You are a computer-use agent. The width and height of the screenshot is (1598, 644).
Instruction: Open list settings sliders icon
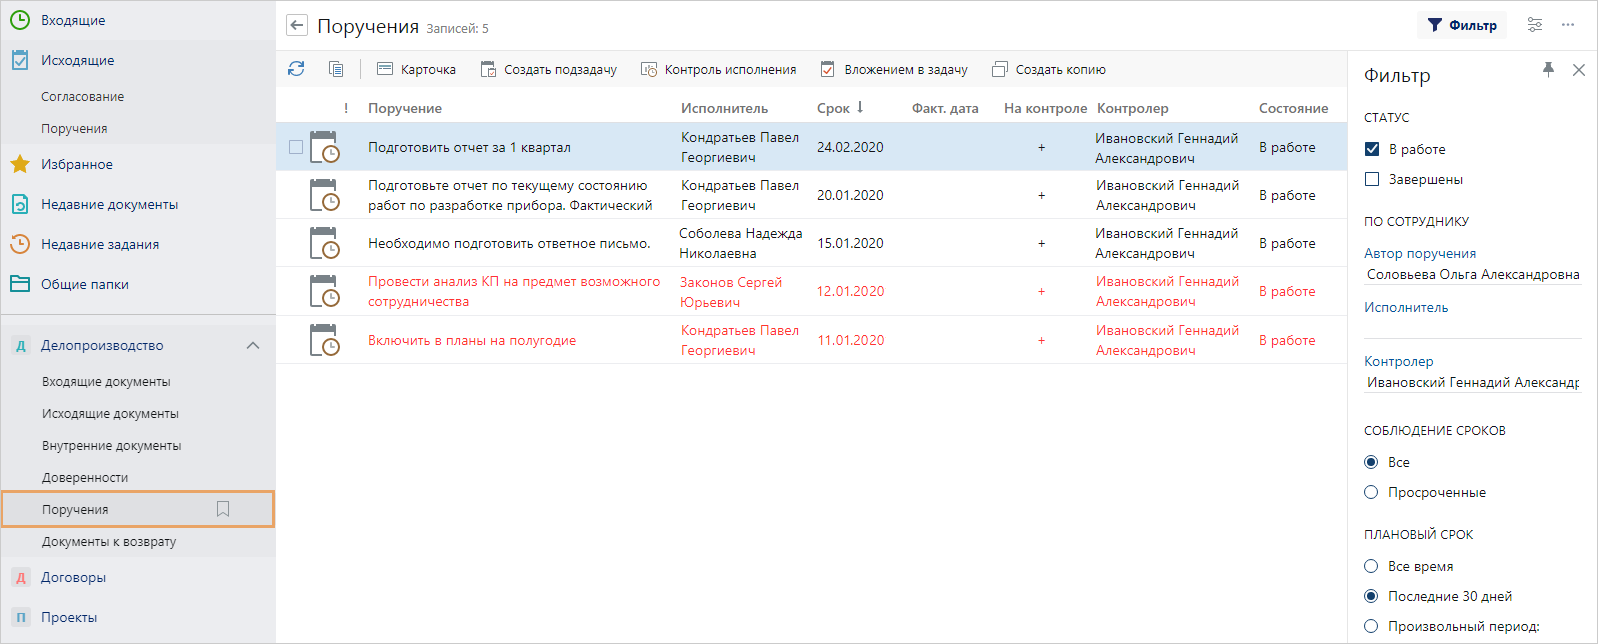point(1535,25)
